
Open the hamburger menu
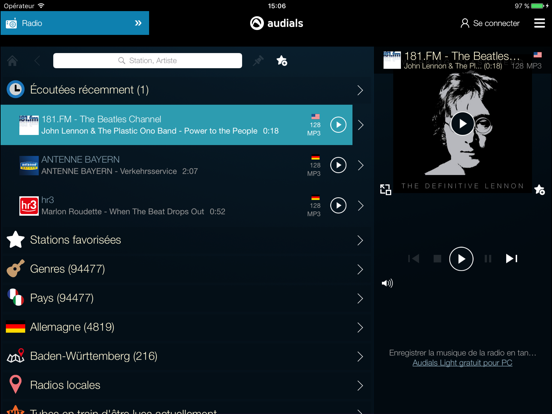click(539, 23)
